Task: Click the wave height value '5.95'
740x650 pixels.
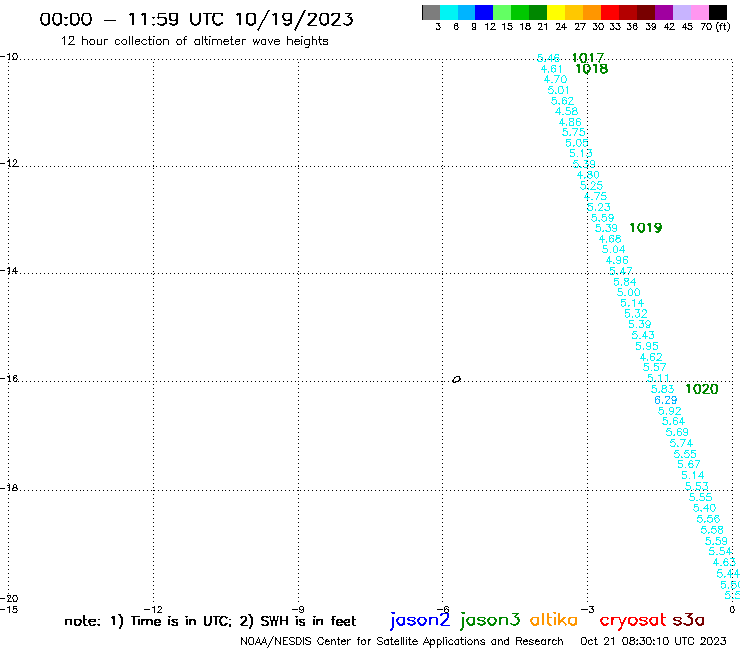Action: click(x=647, y=346)
